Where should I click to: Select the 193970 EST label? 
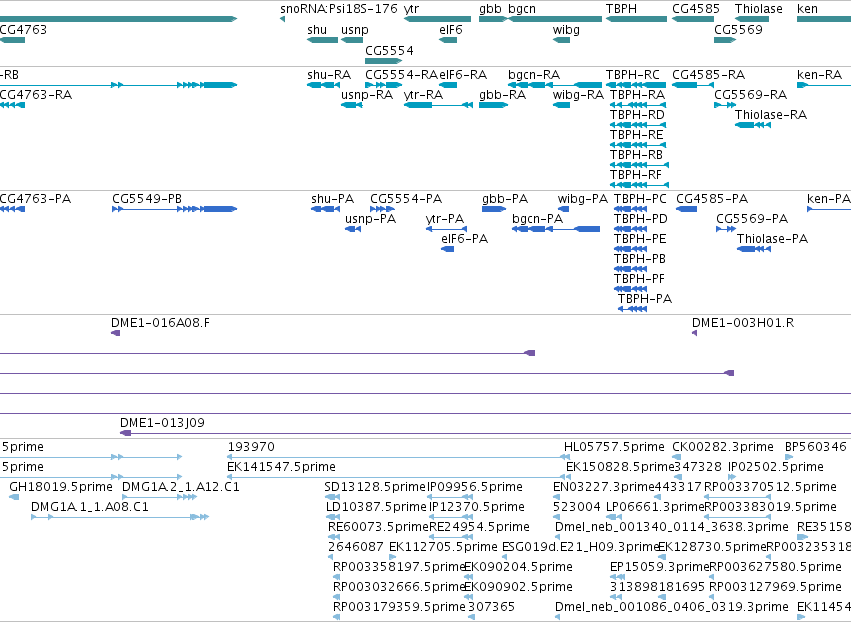pos(251,447)
